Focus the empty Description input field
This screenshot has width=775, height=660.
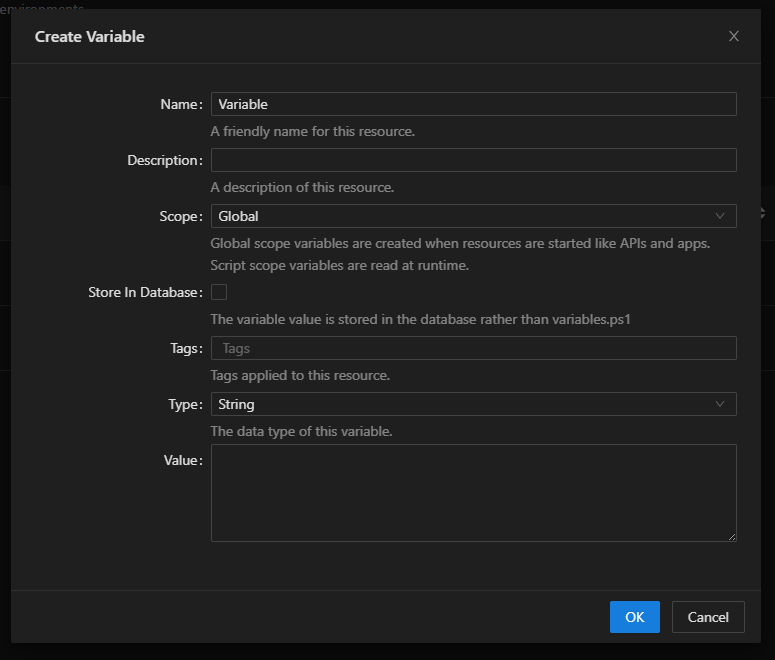(473, 160)
